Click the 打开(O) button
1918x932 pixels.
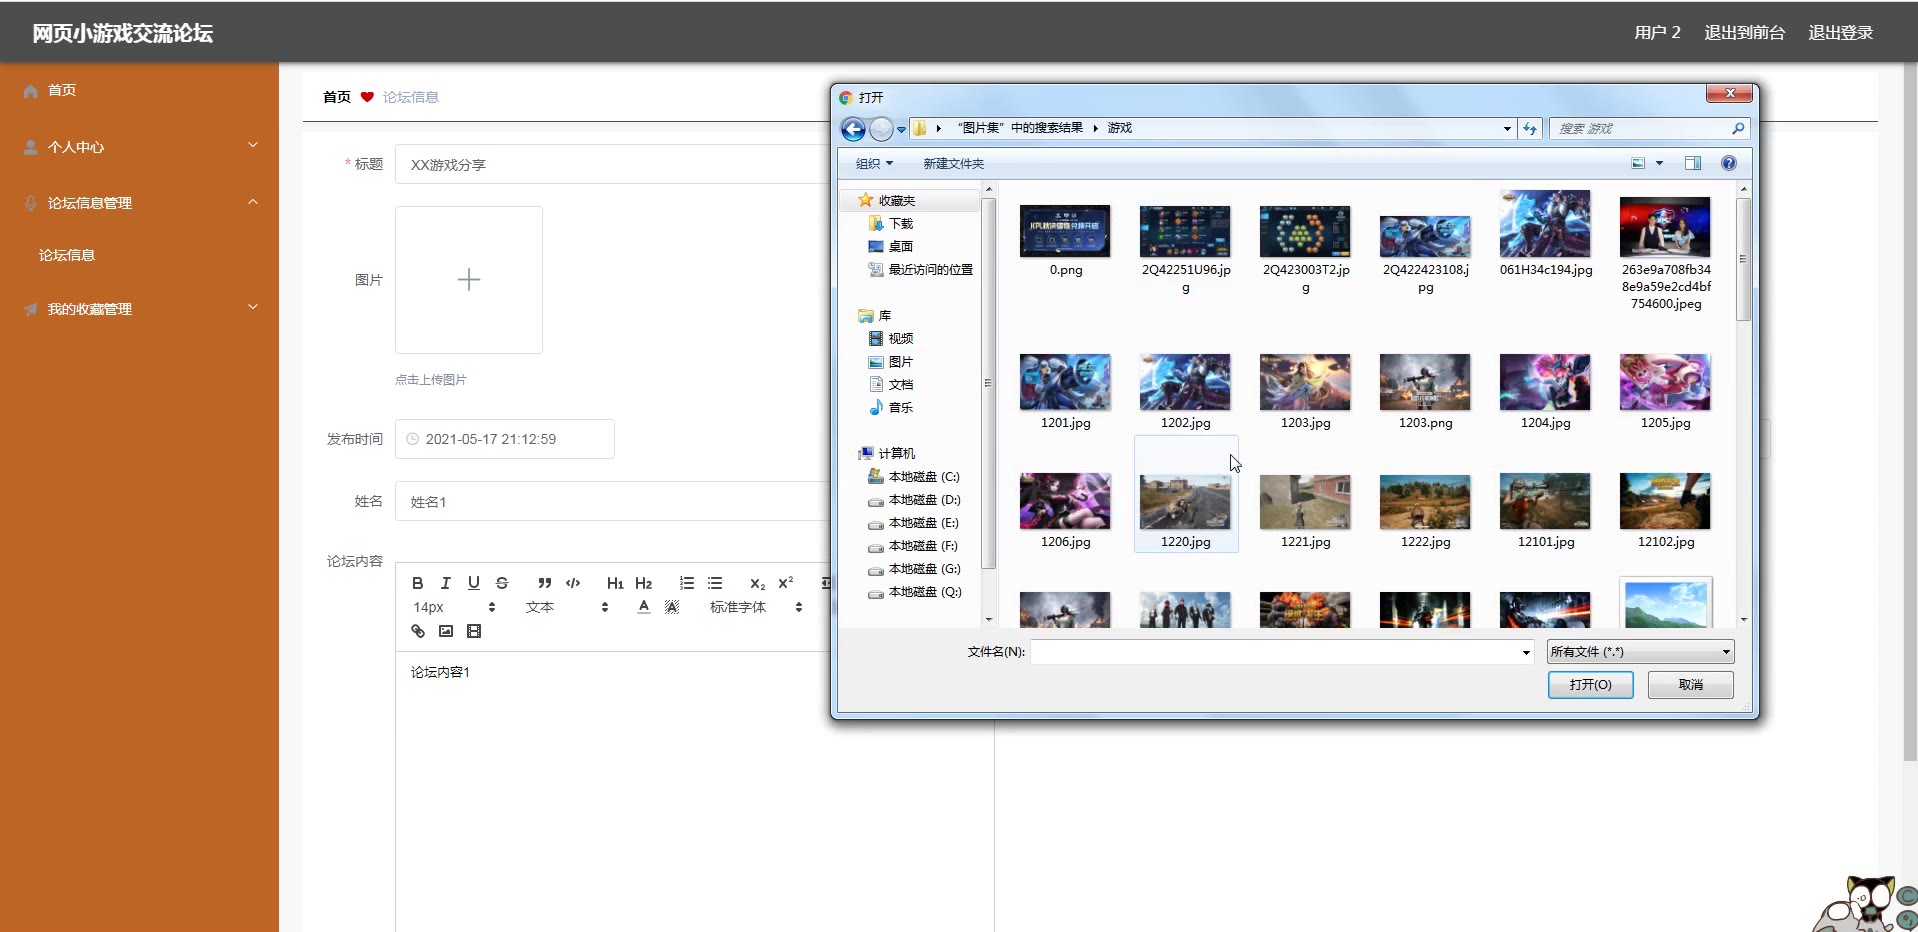point(1589,685)
